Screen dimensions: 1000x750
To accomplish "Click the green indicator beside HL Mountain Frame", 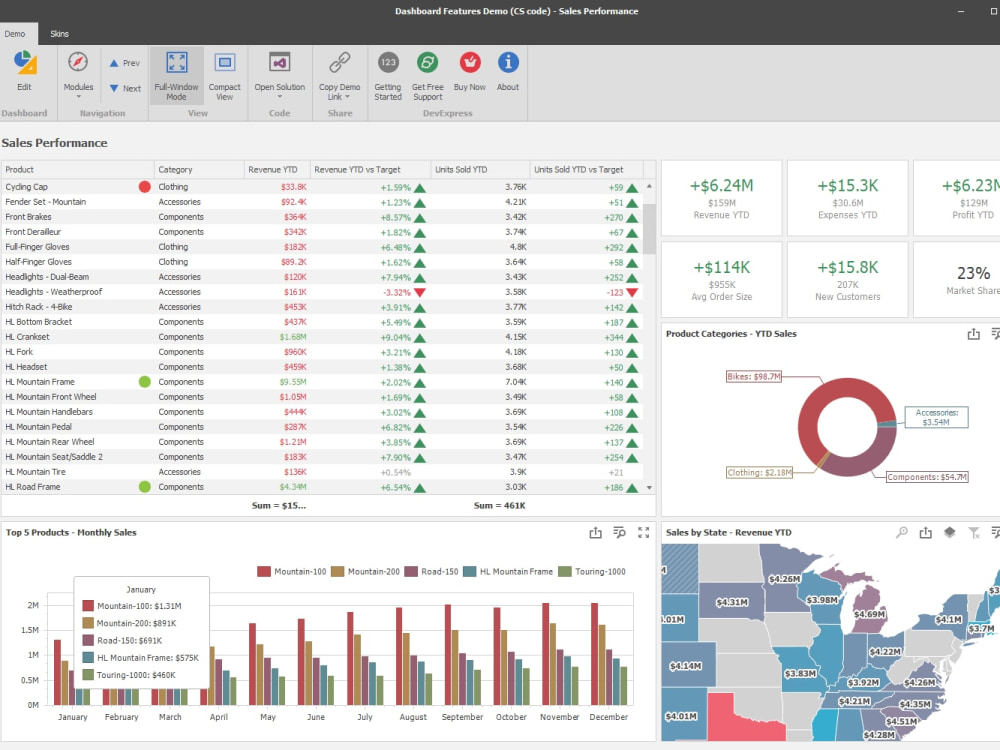I will (x=145, y=382).
